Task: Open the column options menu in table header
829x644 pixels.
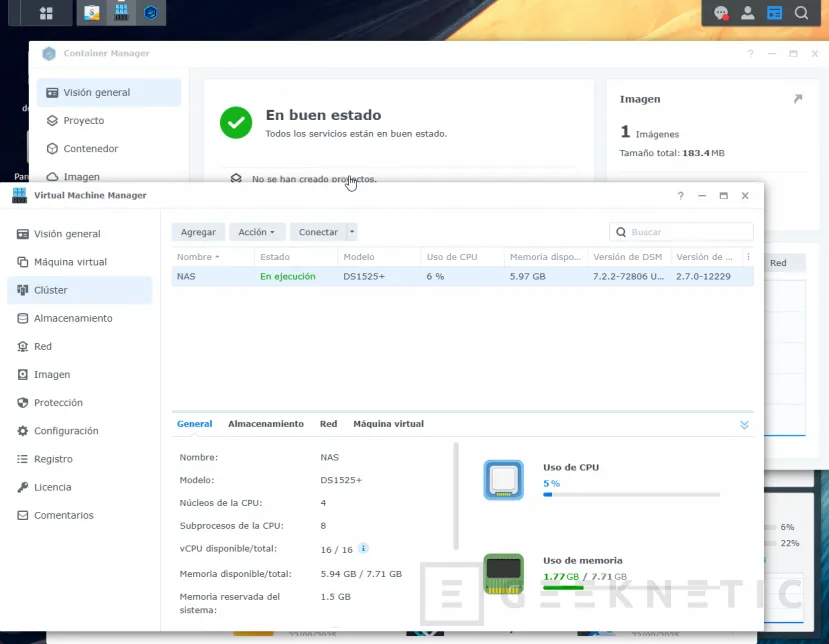Action: point(748,257)
